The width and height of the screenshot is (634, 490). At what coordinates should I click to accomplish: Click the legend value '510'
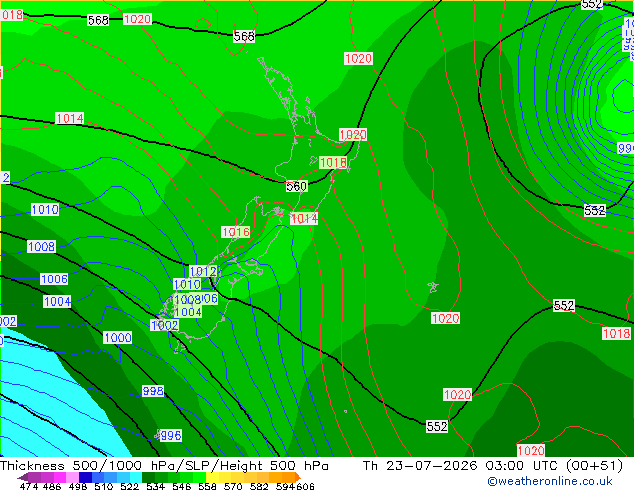point(104,486)
